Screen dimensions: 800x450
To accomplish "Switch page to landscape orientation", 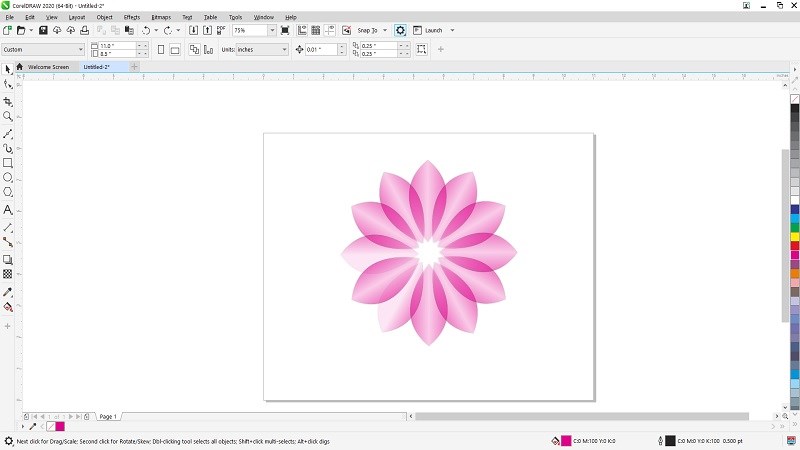I will 174,49.
